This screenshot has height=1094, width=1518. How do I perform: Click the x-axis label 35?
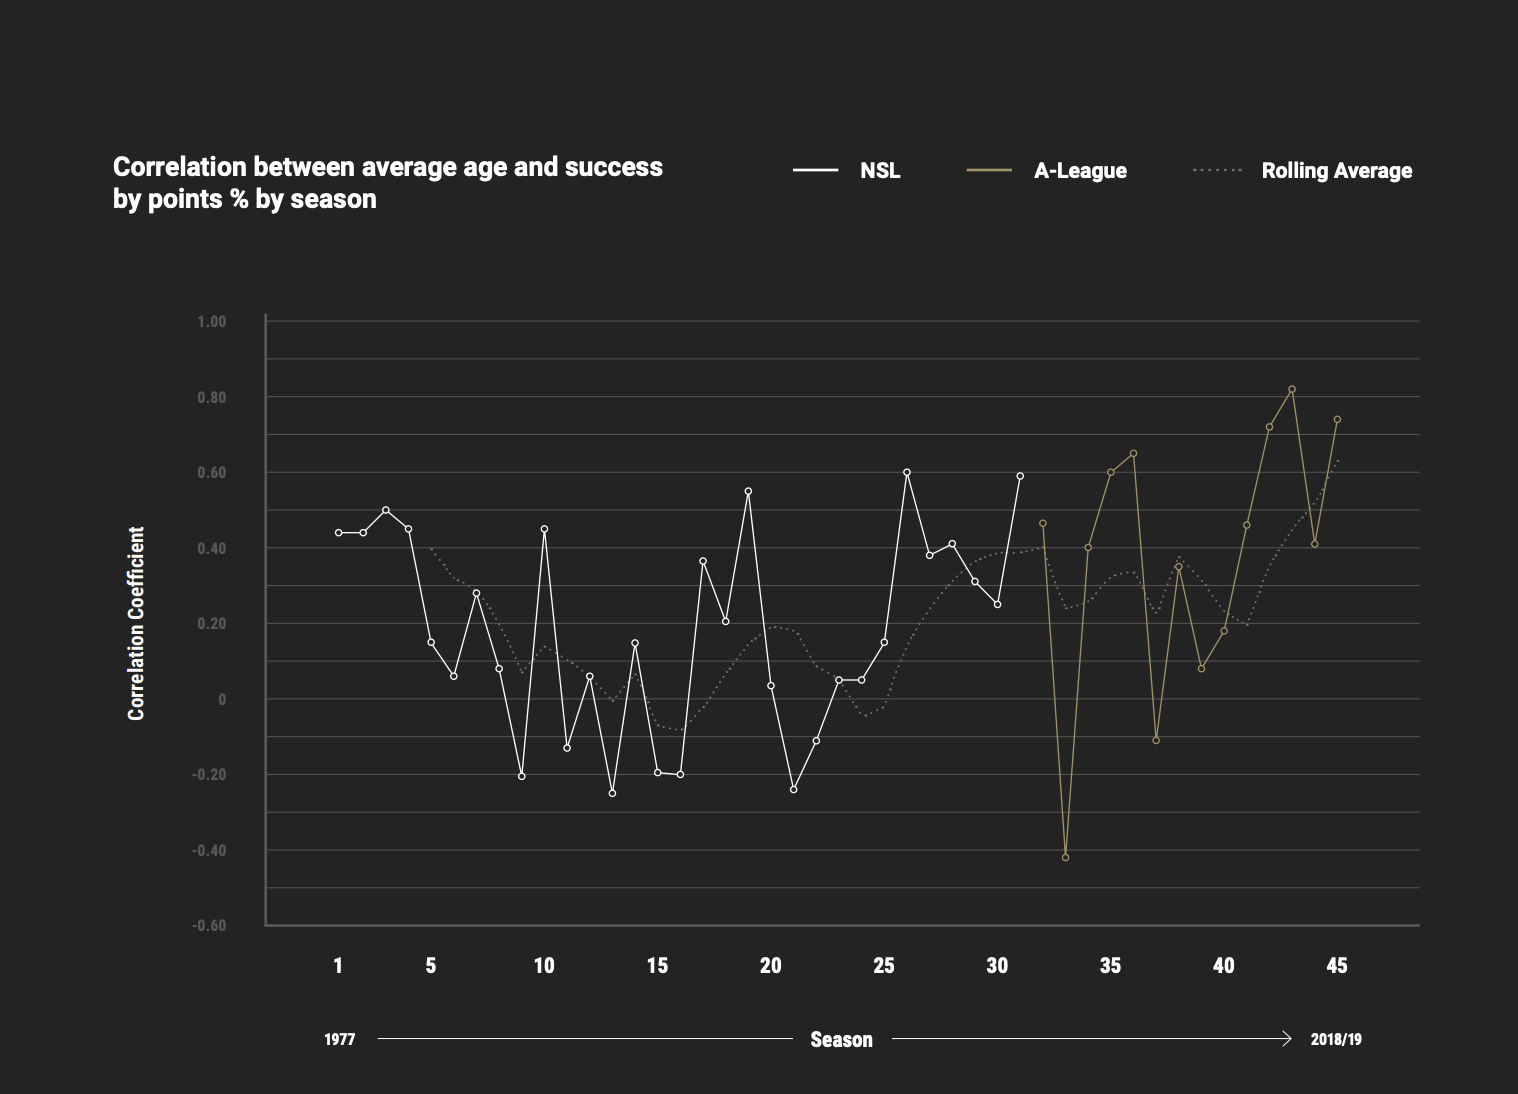click(1110, 966)
